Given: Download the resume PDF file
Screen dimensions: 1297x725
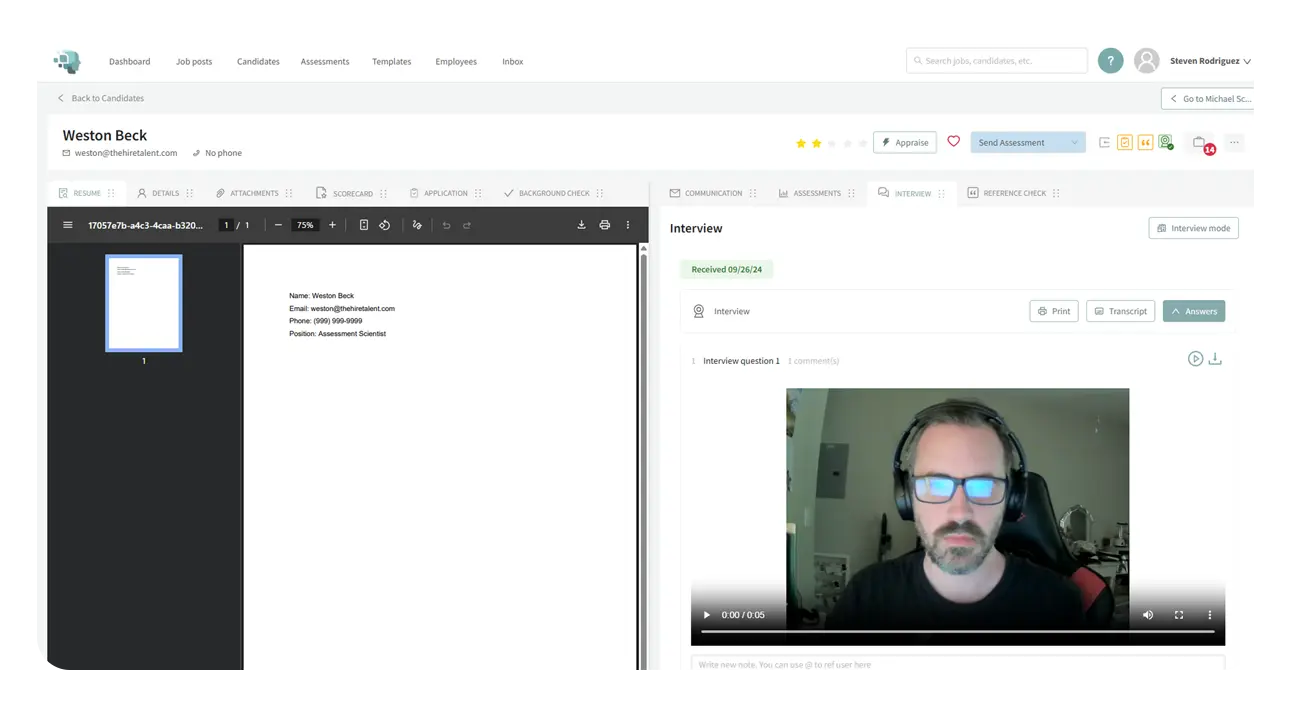Looking at the screenshot, I should point(581,225).
